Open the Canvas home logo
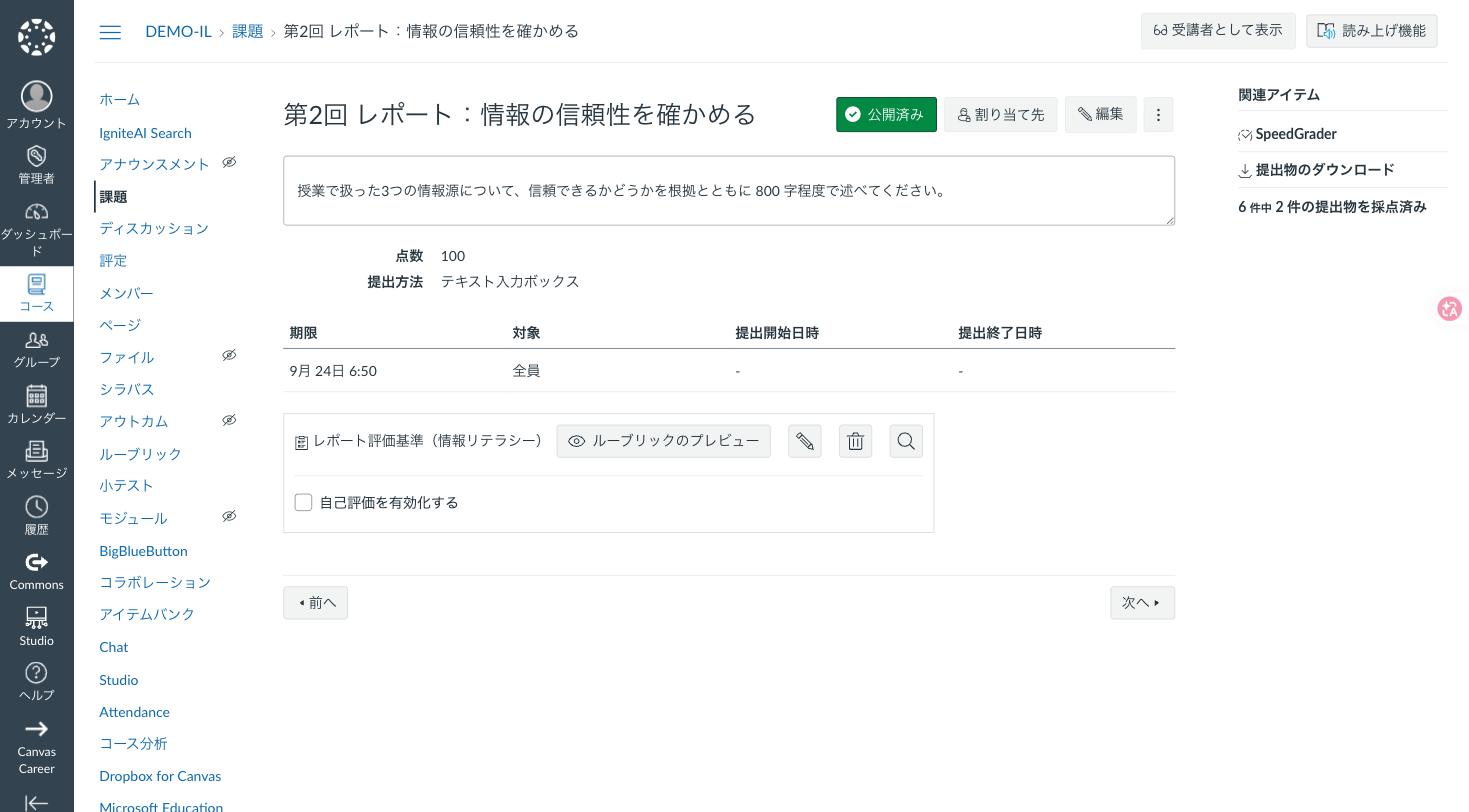Image resolution: width=1469 pixels, height=812 pixels. point(36,37)
